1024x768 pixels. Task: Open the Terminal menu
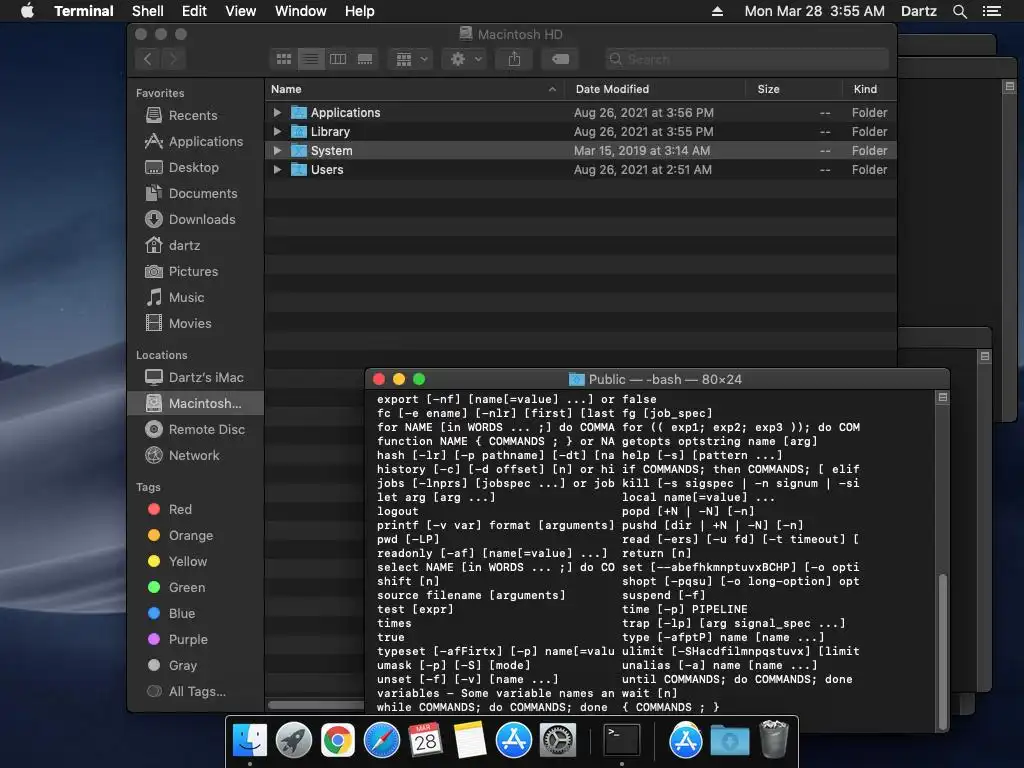[84, 11]
